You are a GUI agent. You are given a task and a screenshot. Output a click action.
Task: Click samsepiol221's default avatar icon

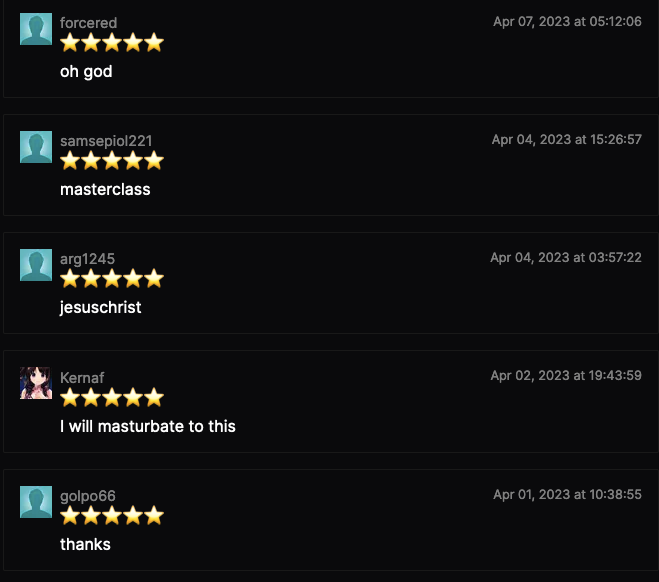[x=36, y=147]
